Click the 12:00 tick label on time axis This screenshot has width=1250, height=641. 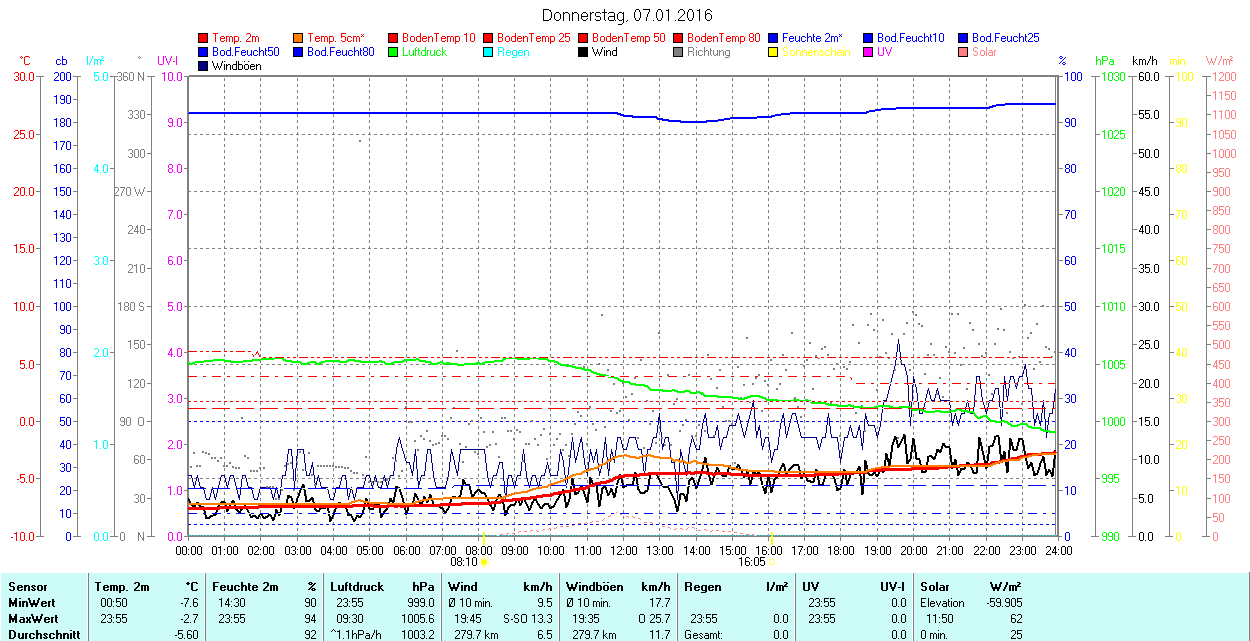pos(624,550)
